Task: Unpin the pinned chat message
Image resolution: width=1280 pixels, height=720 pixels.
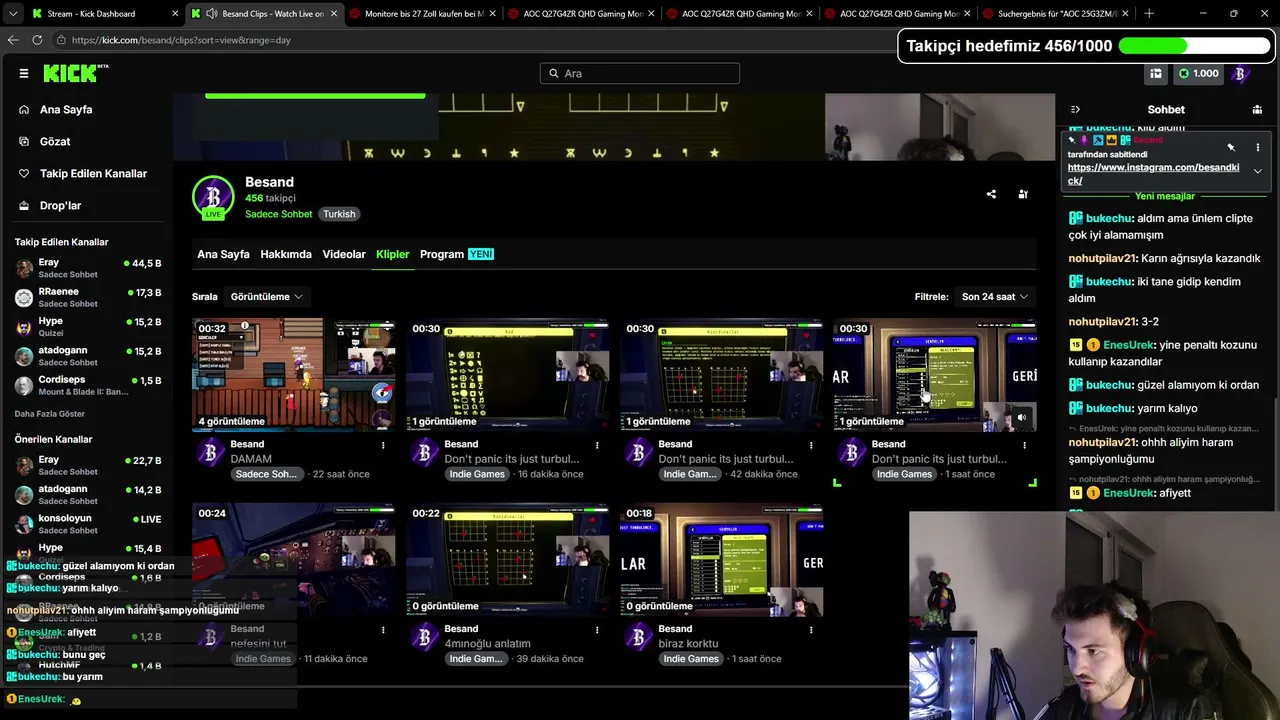Action: (x=1231, y=147)
